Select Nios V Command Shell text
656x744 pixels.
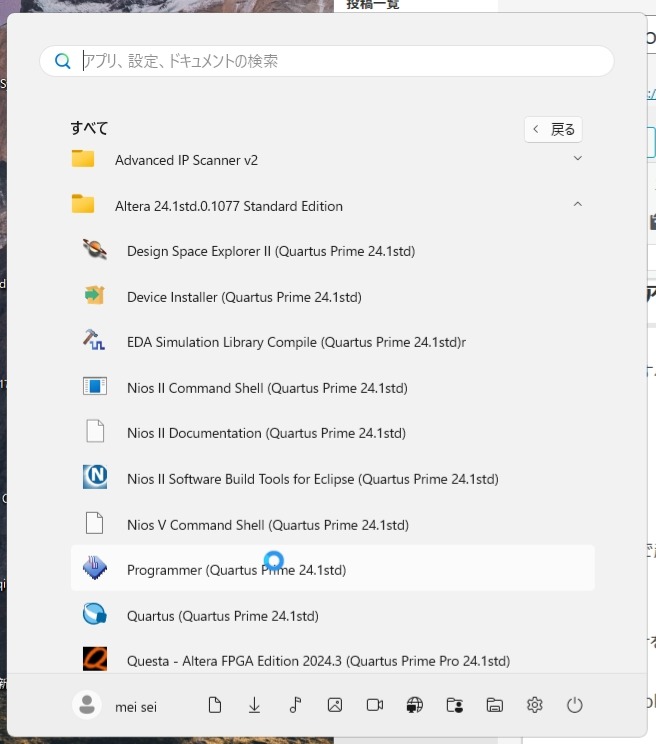point(268,525)
